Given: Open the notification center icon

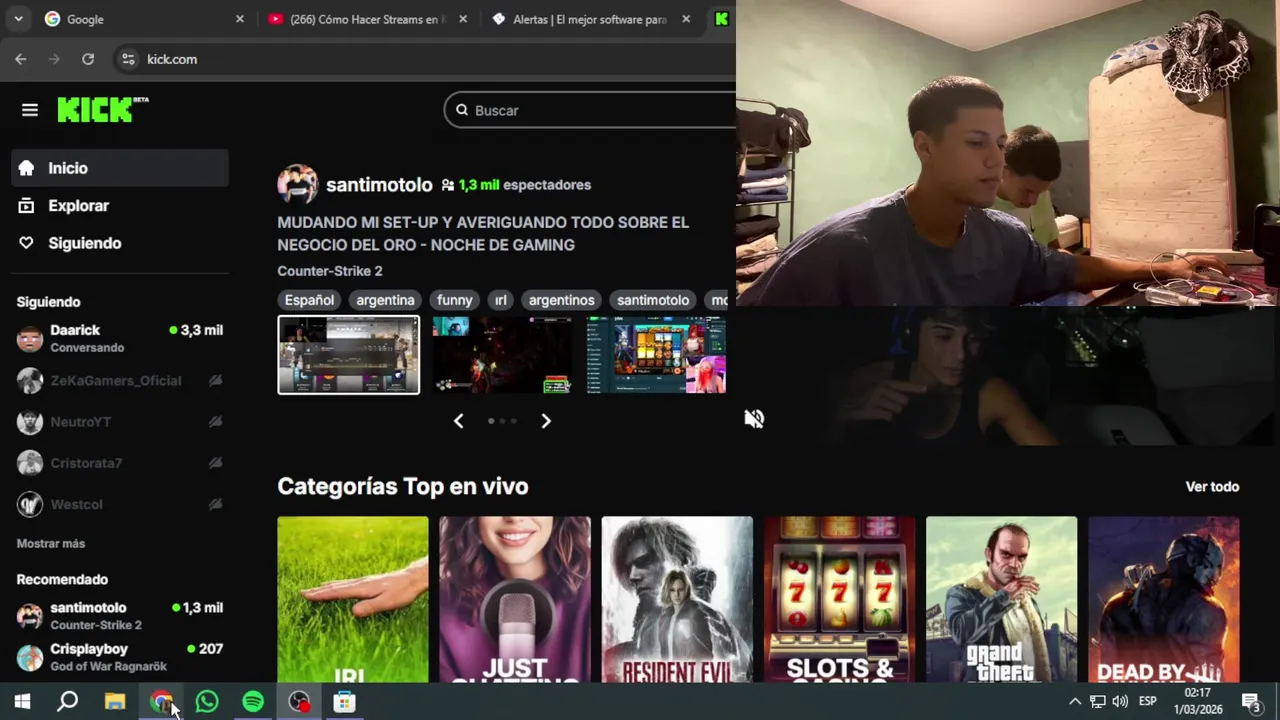Looking at the screenshot, I should click(1251, 702).
